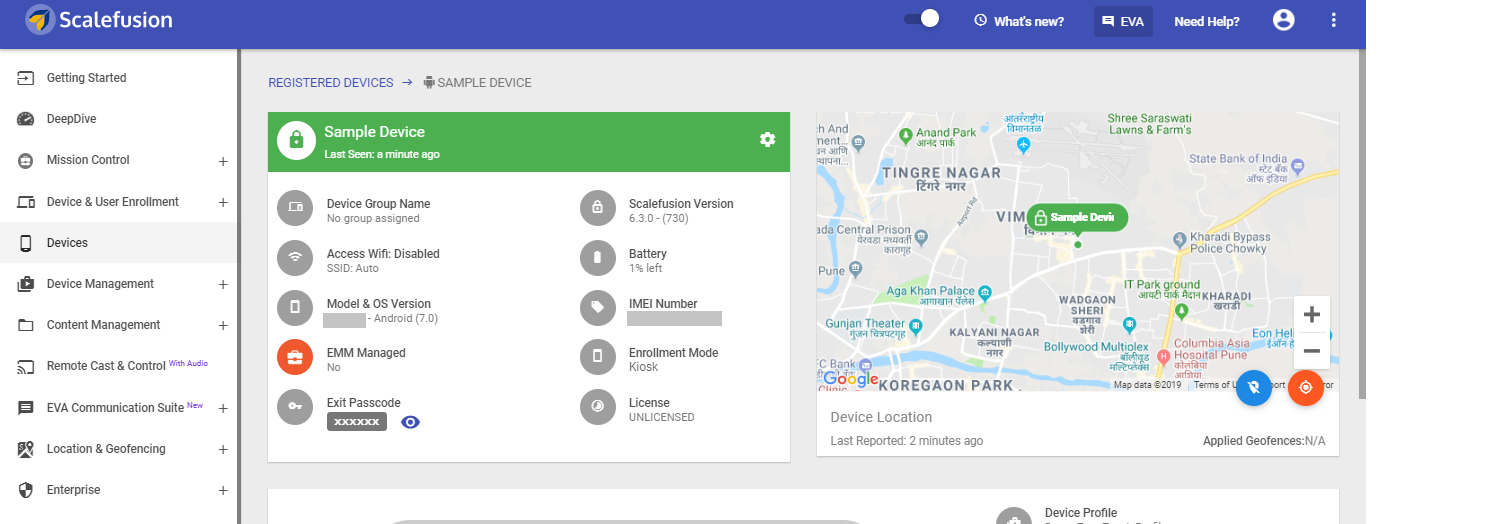The height and width of the screenshot is (524, 1506).
Task: Click Exit Passcode key icon
Action: coord(295,406)
